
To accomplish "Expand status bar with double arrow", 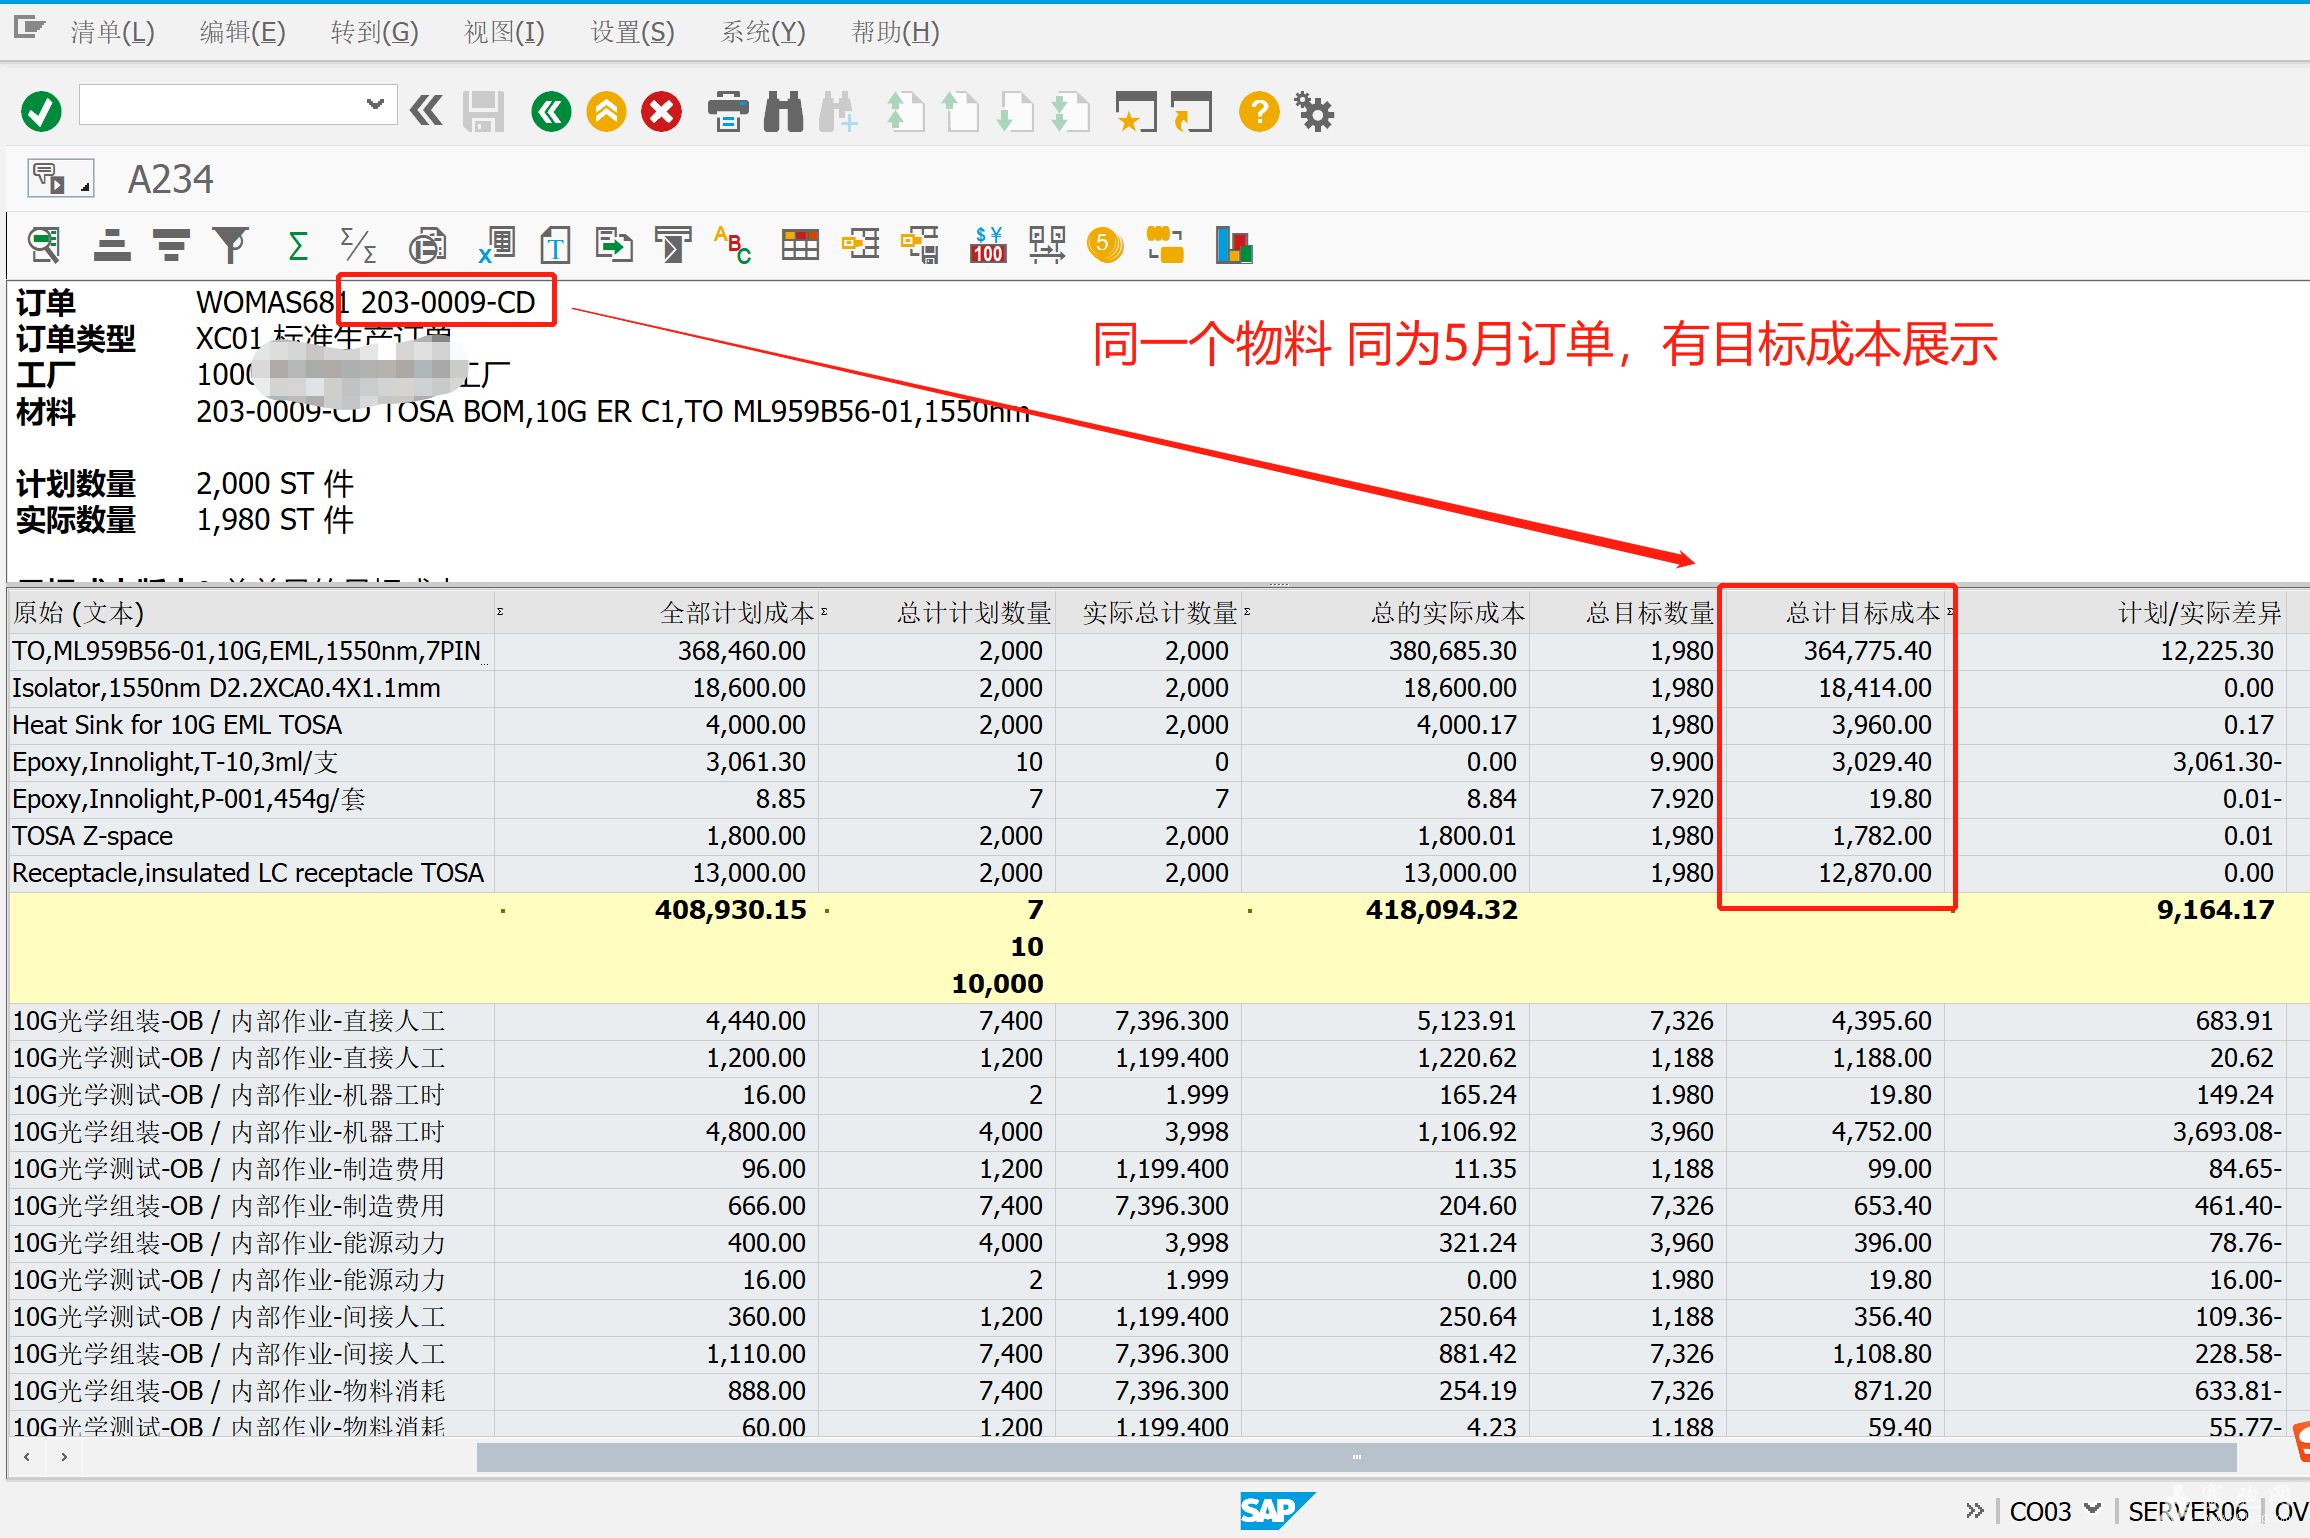I will 1974,1510.
